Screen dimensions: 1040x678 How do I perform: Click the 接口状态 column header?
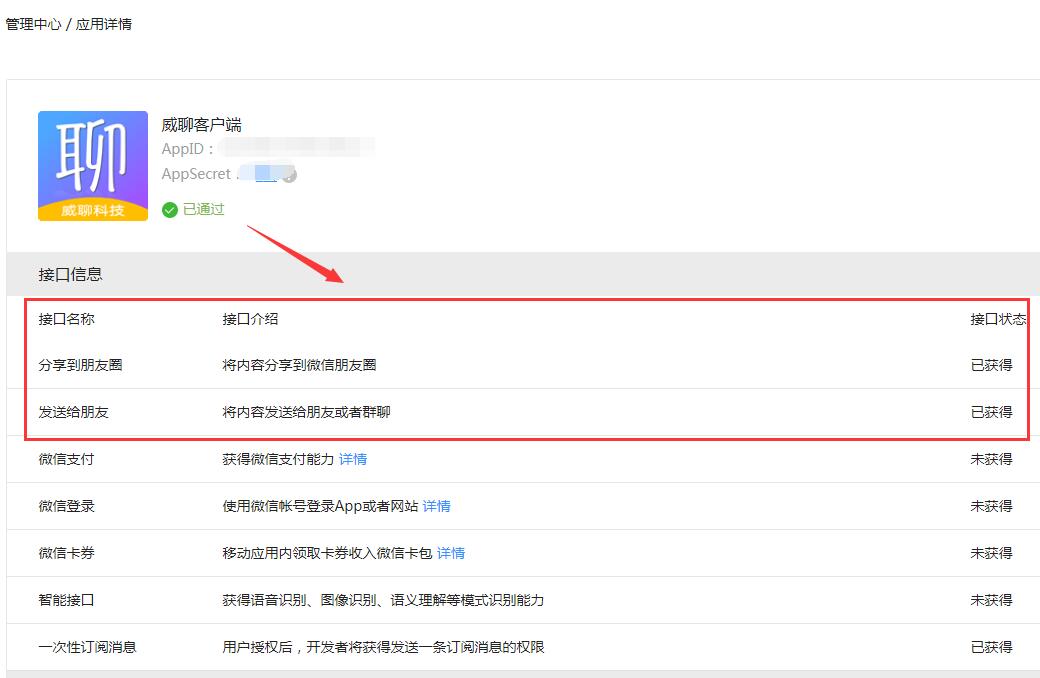tap(998, 319)
